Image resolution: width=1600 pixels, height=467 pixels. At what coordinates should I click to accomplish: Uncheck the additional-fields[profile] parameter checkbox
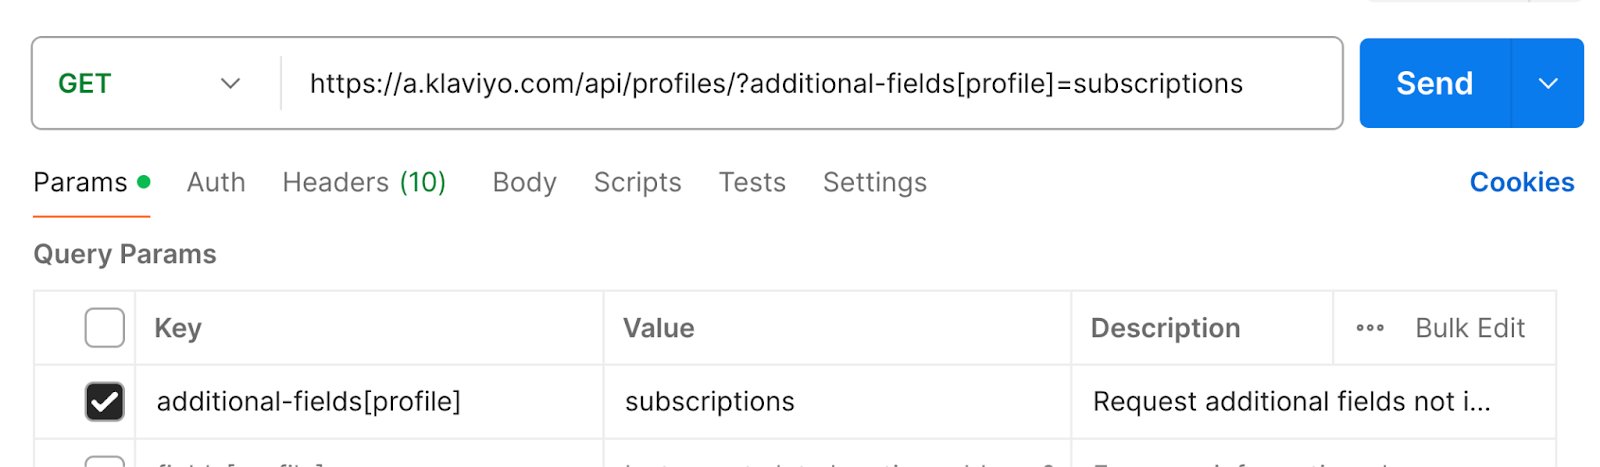(x=105, y=402)
